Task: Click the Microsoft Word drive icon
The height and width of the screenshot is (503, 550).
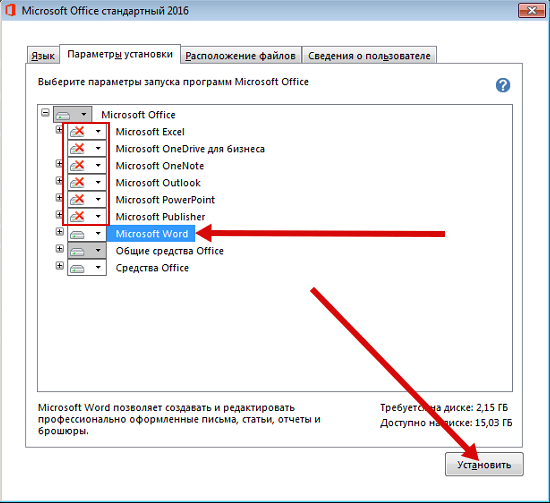Action: click(x=77, y=234)
